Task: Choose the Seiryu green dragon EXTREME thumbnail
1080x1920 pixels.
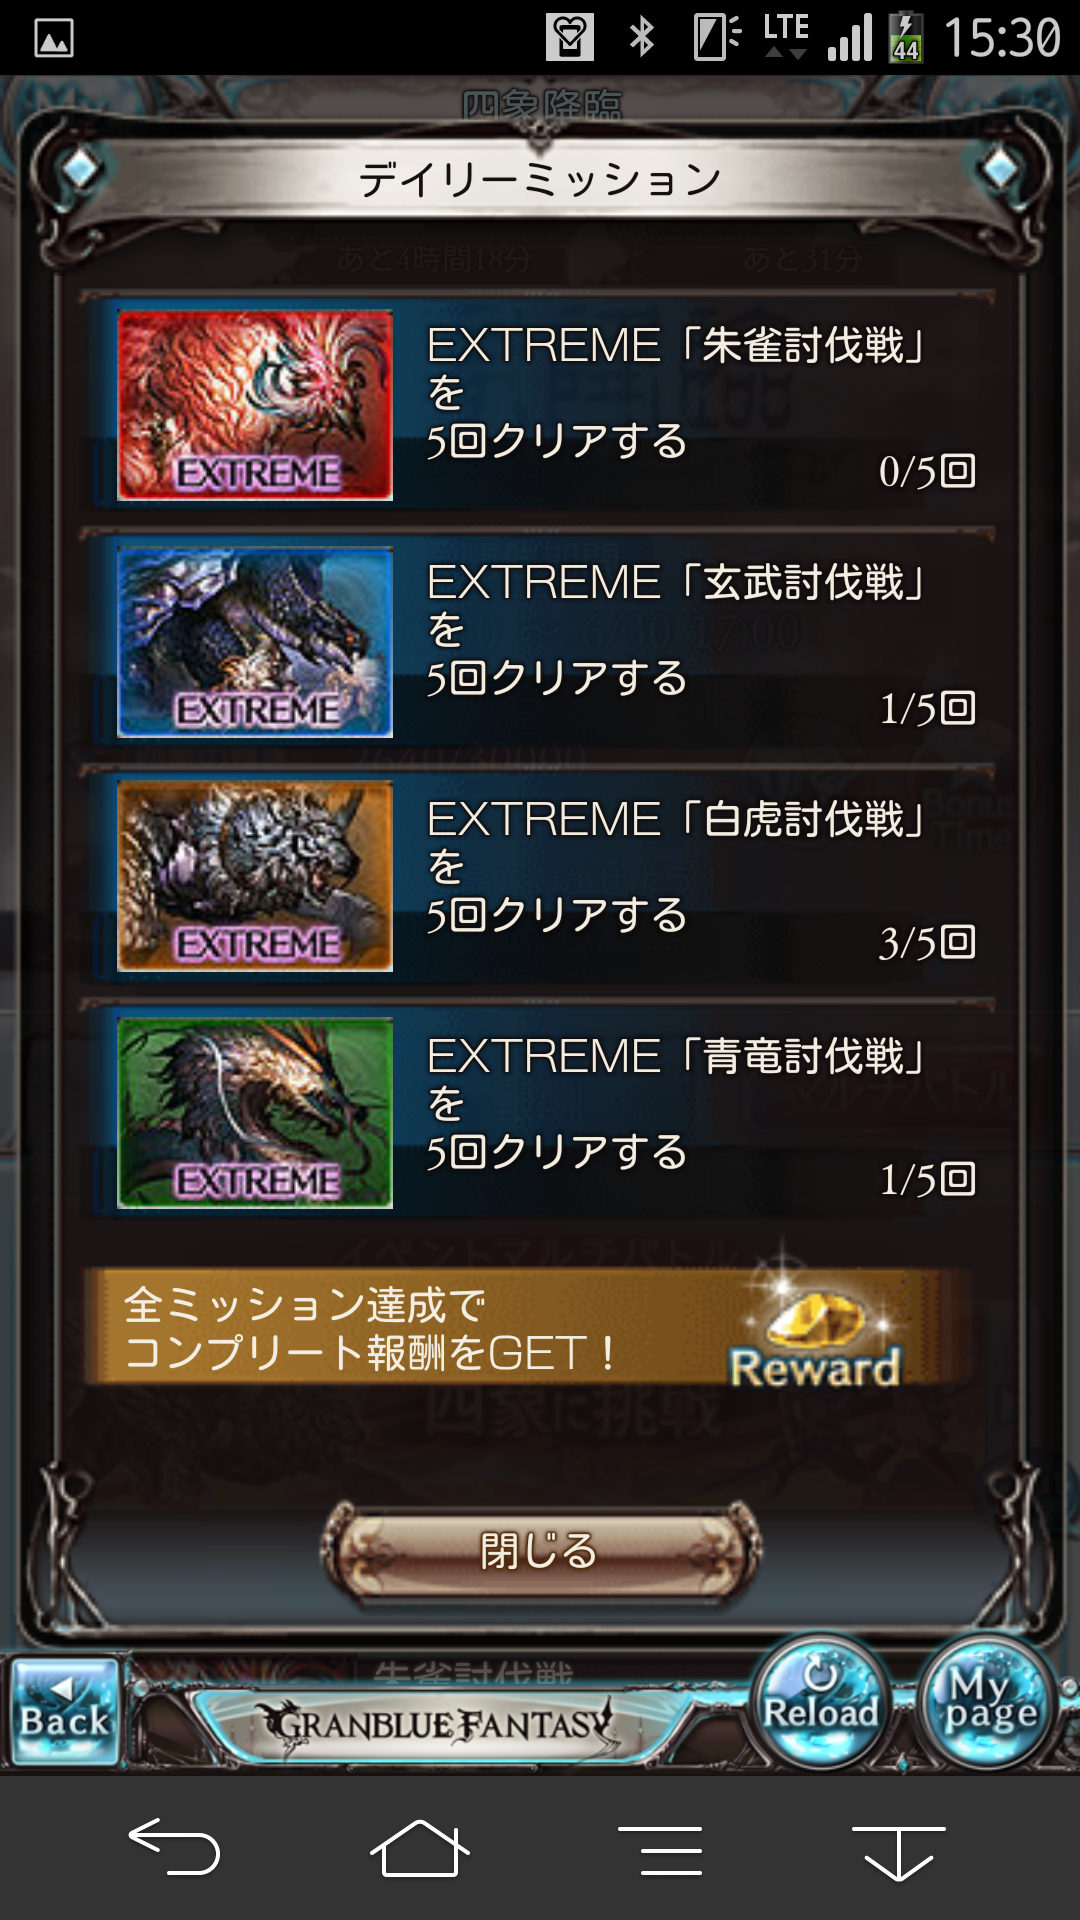Action: (255, 1113)
